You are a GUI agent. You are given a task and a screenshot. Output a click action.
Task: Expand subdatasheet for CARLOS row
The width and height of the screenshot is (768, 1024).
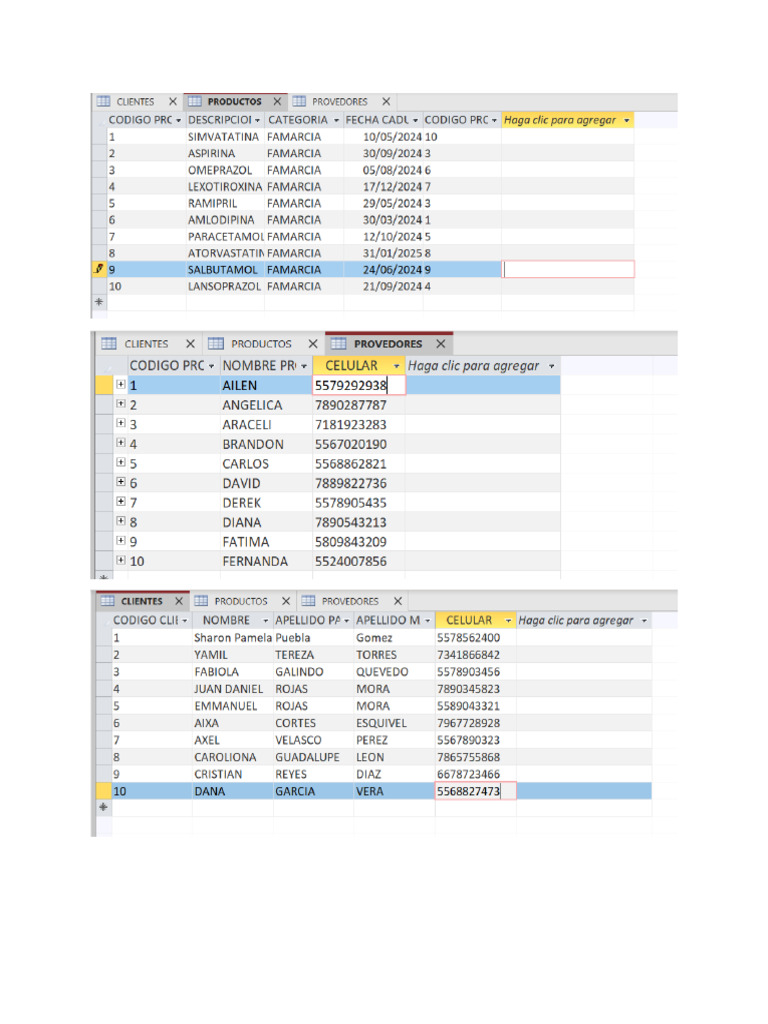click(x=121, y=462)
